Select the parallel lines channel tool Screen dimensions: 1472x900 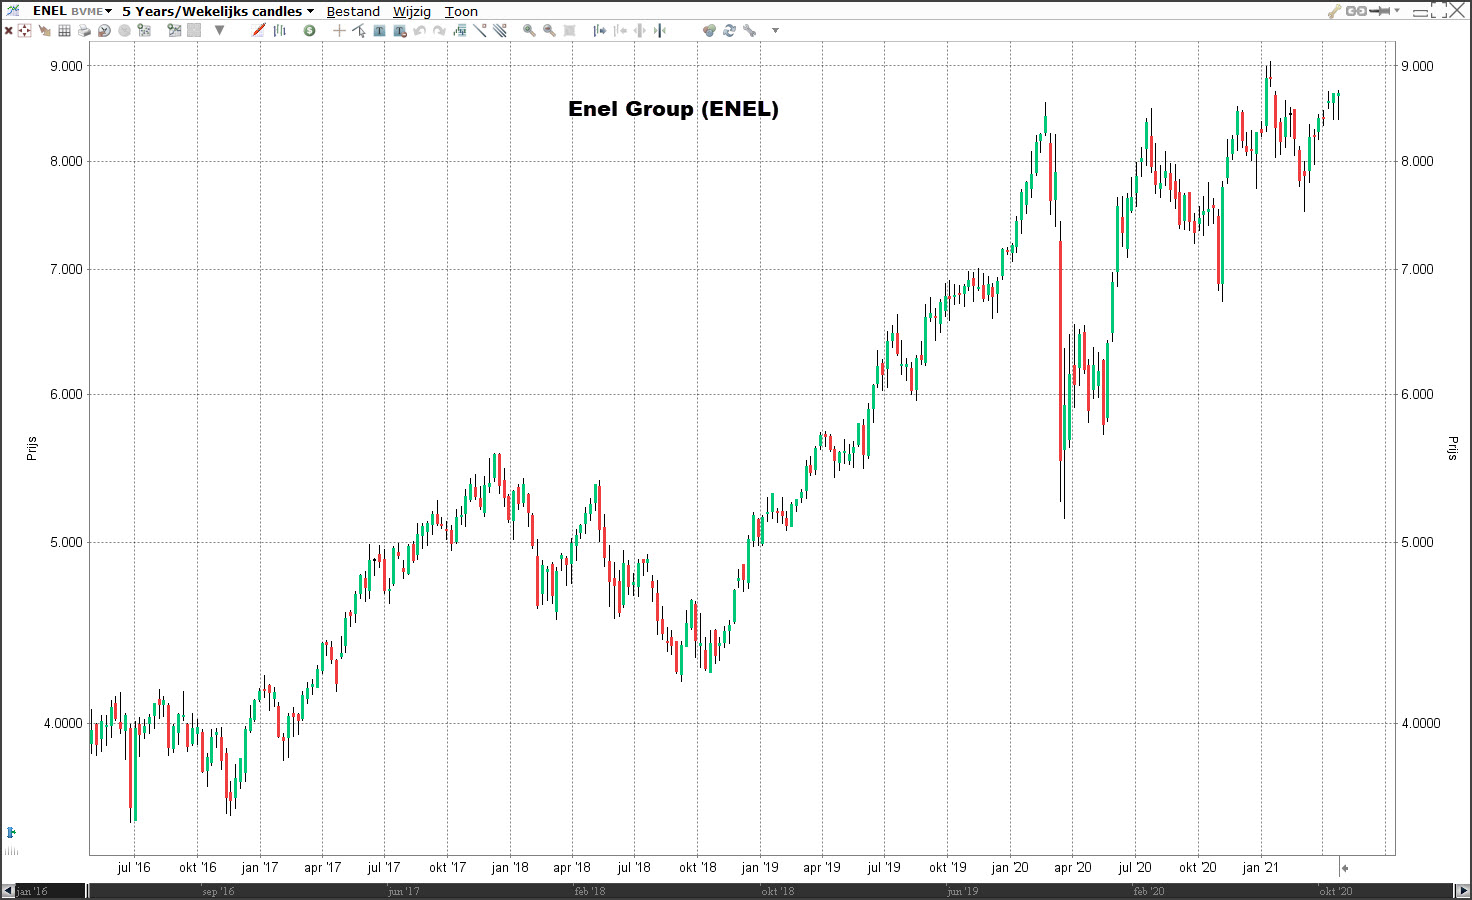[x=500, y=30]
